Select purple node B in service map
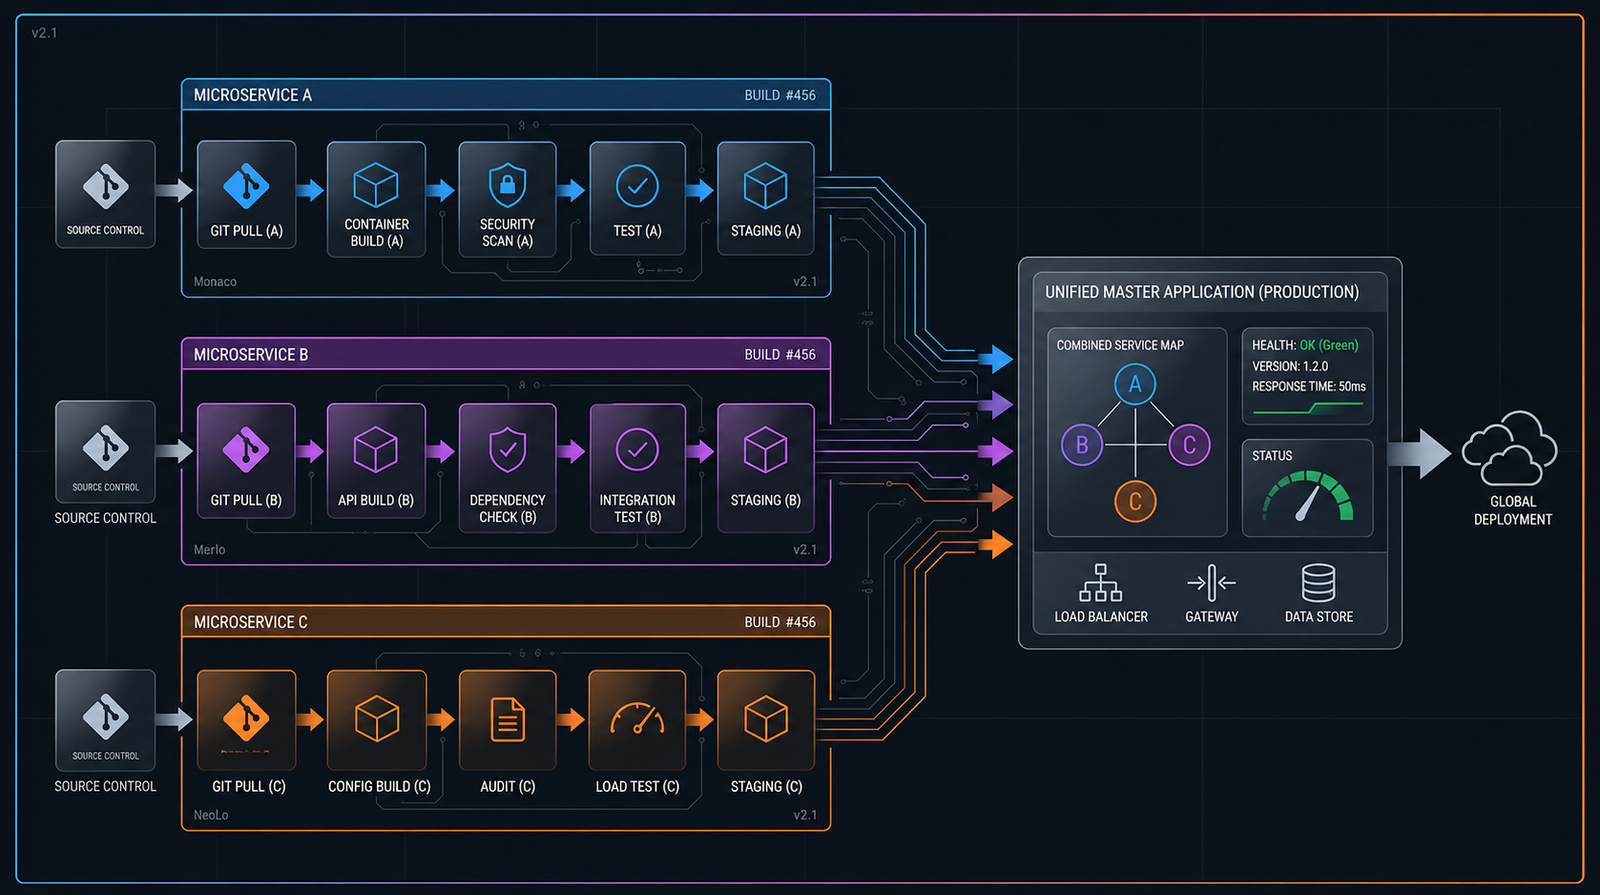The image size is (1600, 895). tap(1082, 445)
